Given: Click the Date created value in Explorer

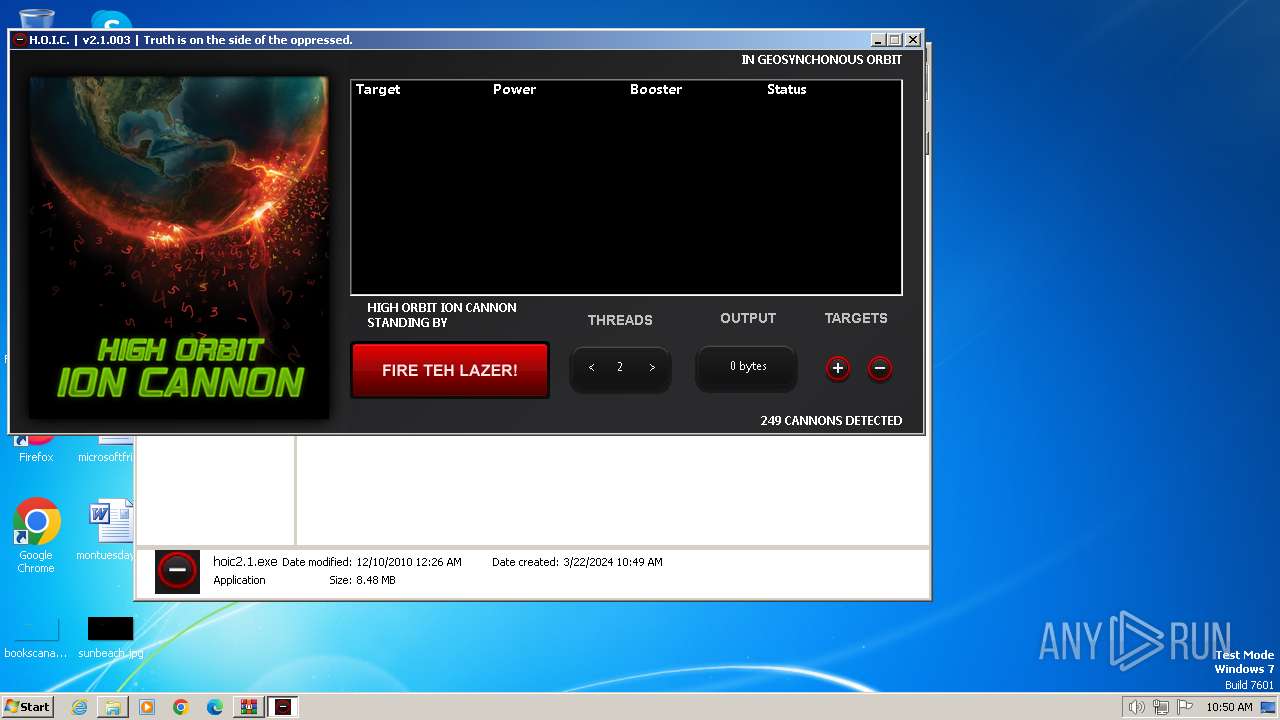Looking at the screenshot, I should tap(613, 563).
